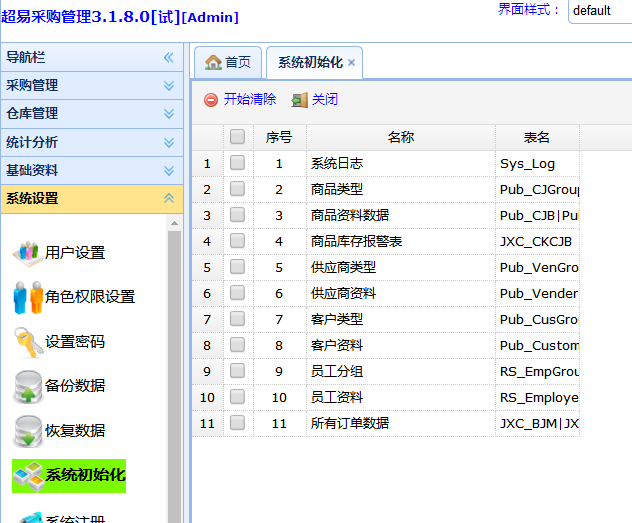
Task: Close the System Initialization (系统初始化) tab
Action: 351,63
